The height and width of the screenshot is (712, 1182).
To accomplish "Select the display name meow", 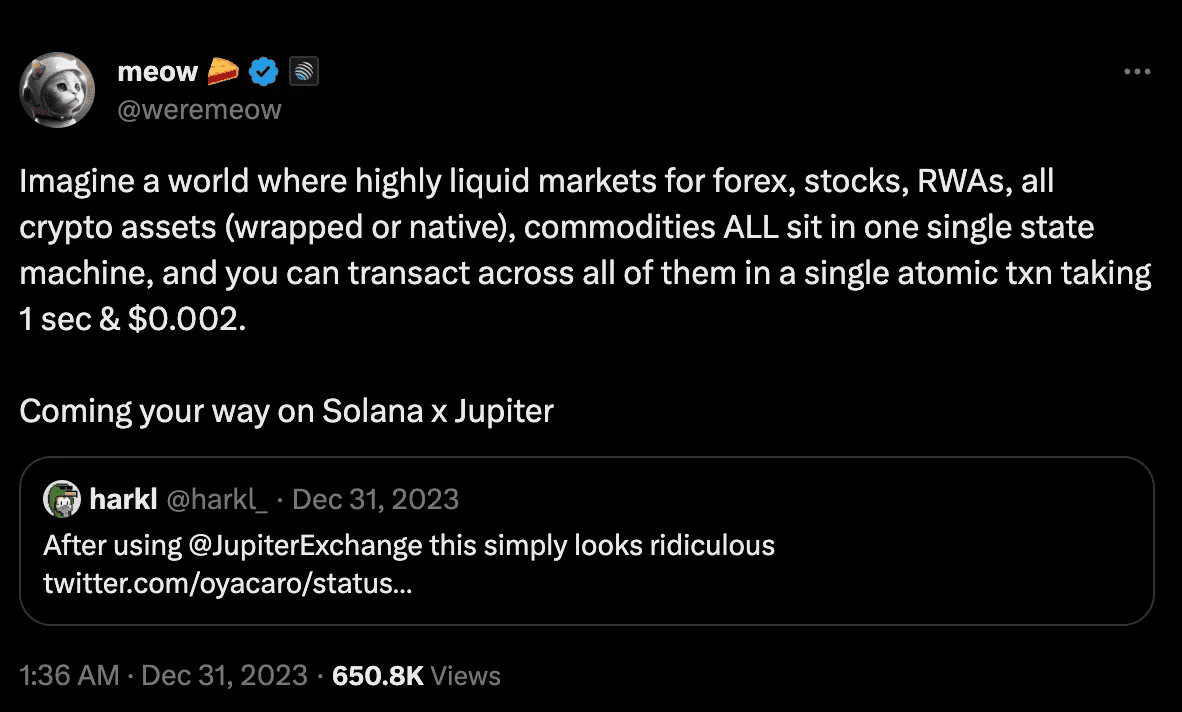I will 156,71.
